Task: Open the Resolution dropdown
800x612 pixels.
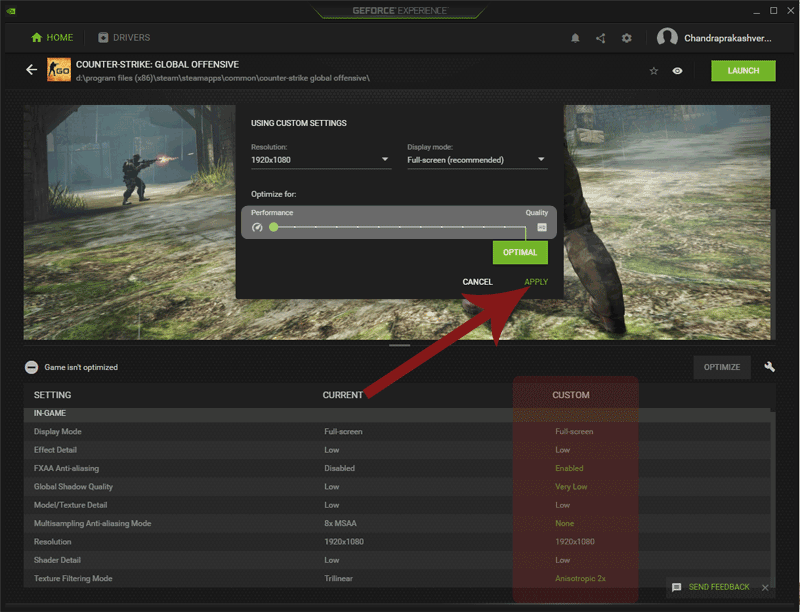Action: pos(321,160)
